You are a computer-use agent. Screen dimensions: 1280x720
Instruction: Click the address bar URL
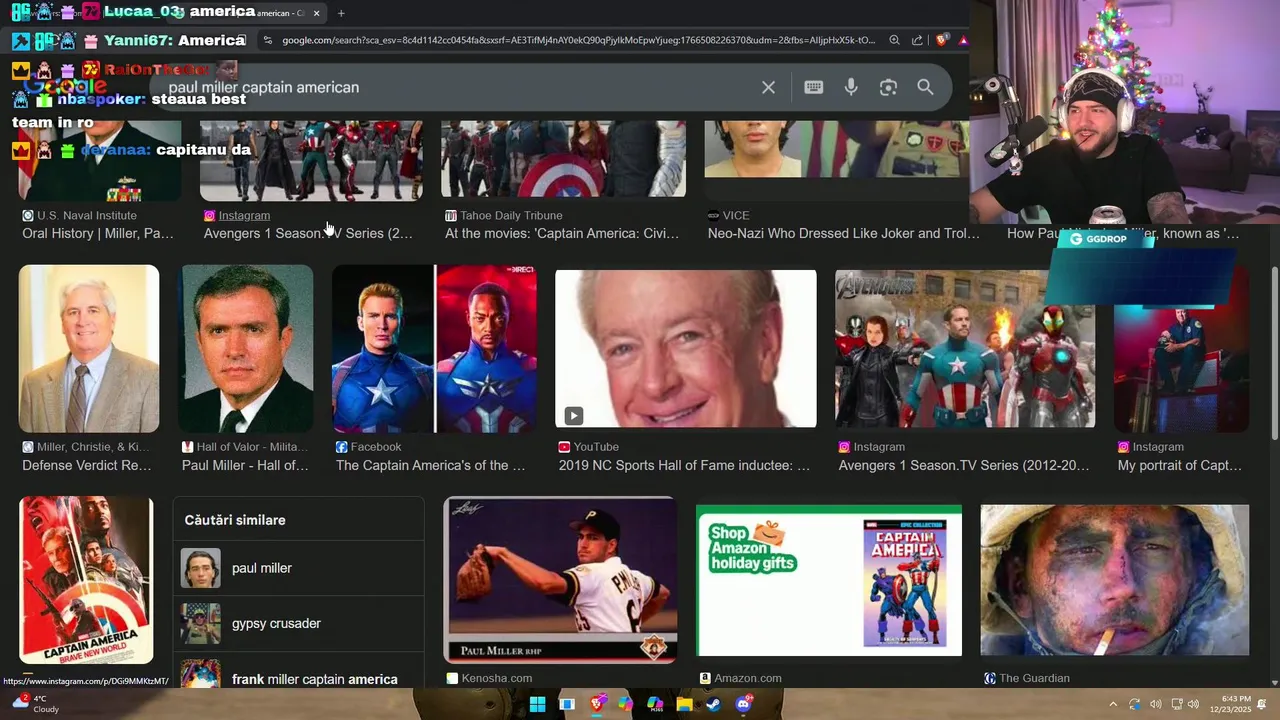tap(578, 40)
